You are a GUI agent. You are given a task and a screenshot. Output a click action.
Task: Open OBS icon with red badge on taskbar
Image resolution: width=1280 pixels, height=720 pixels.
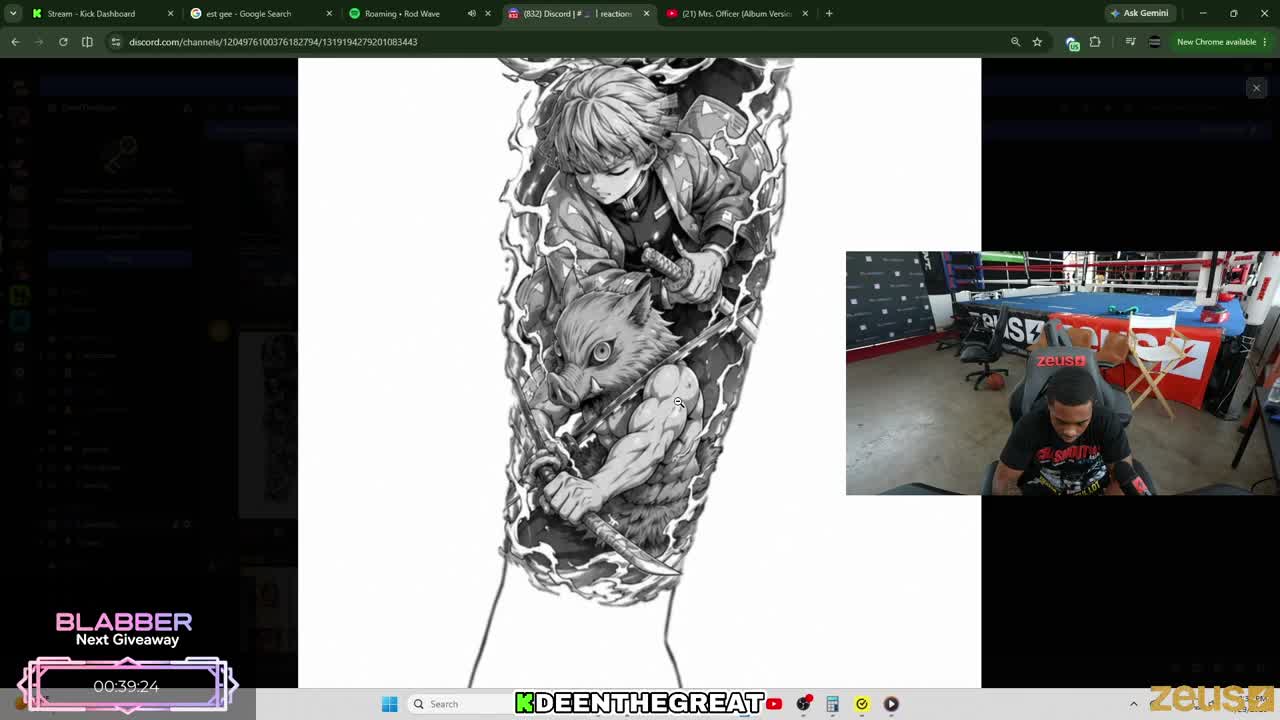(x=804, y=704)
